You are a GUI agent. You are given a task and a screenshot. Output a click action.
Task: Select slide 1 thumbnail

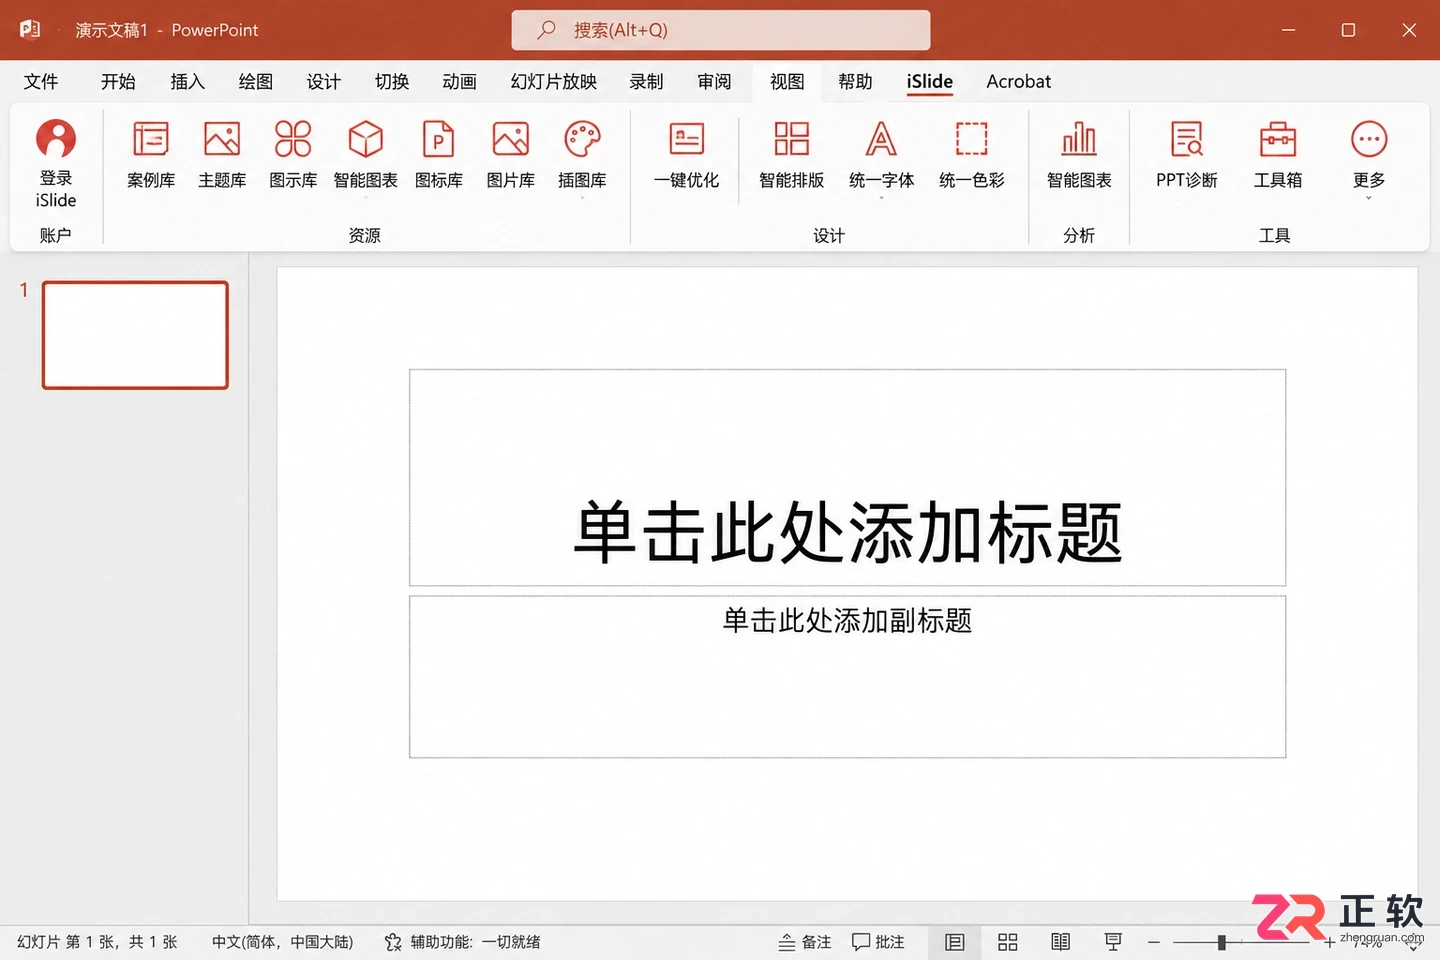pyautogui.click(x=135, y=335)
